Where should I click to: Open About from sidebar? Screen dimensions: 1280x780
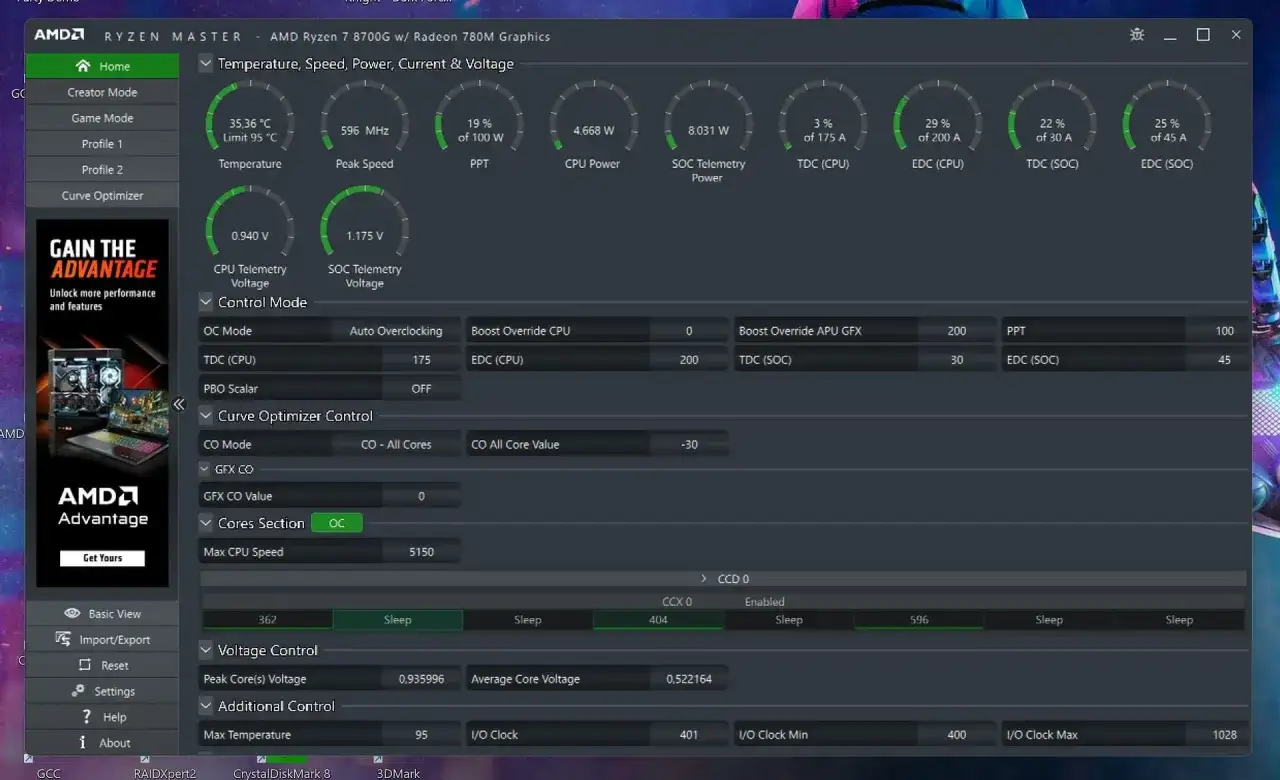102,743
